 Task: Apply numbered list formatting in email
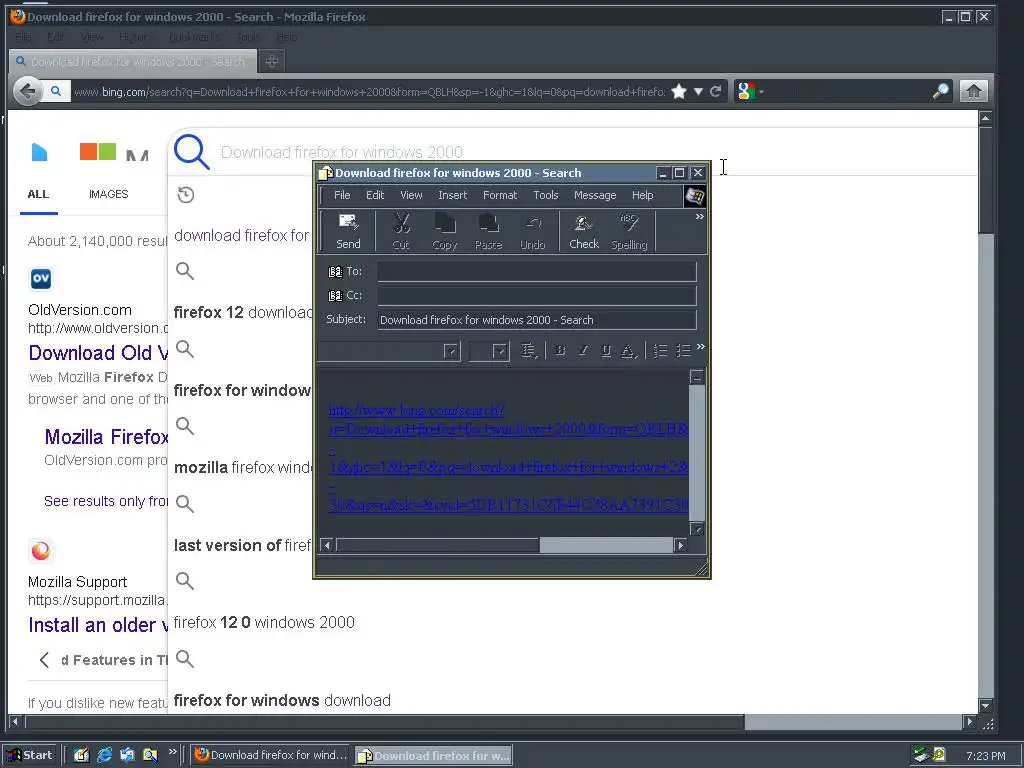coord(660,351)
